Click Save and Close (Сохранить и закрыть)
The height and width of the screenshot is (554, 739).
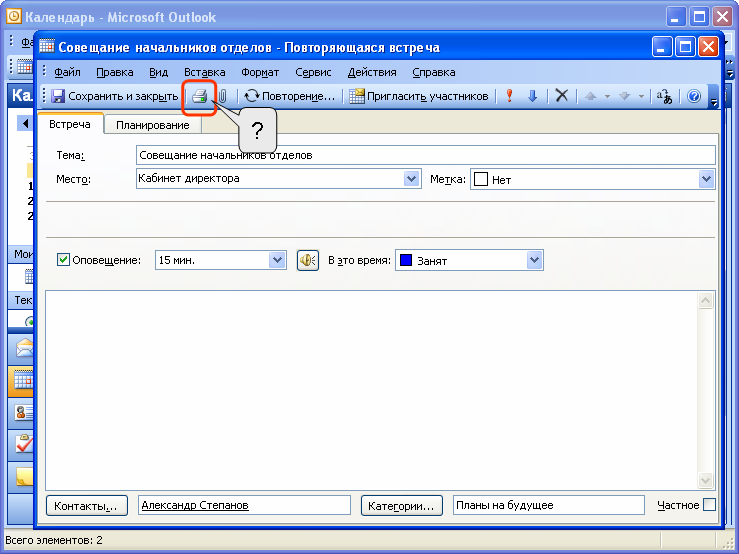click(x=115, y=96)
